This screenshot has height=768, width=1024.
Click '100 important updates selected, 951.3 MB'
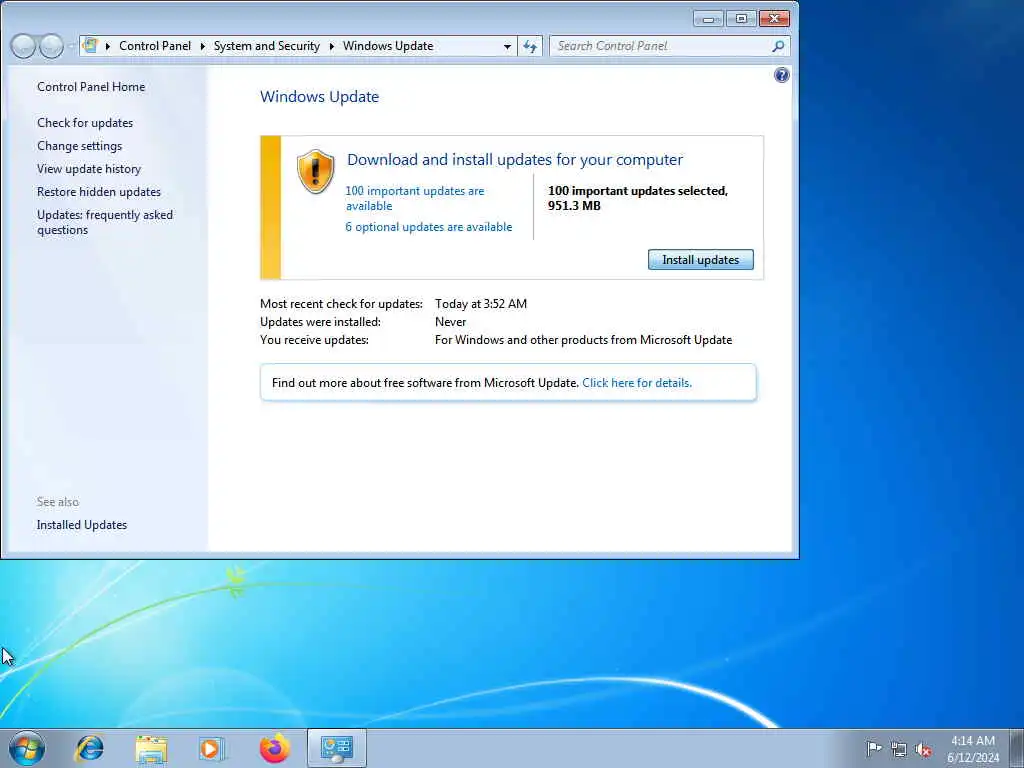point(638,198)
